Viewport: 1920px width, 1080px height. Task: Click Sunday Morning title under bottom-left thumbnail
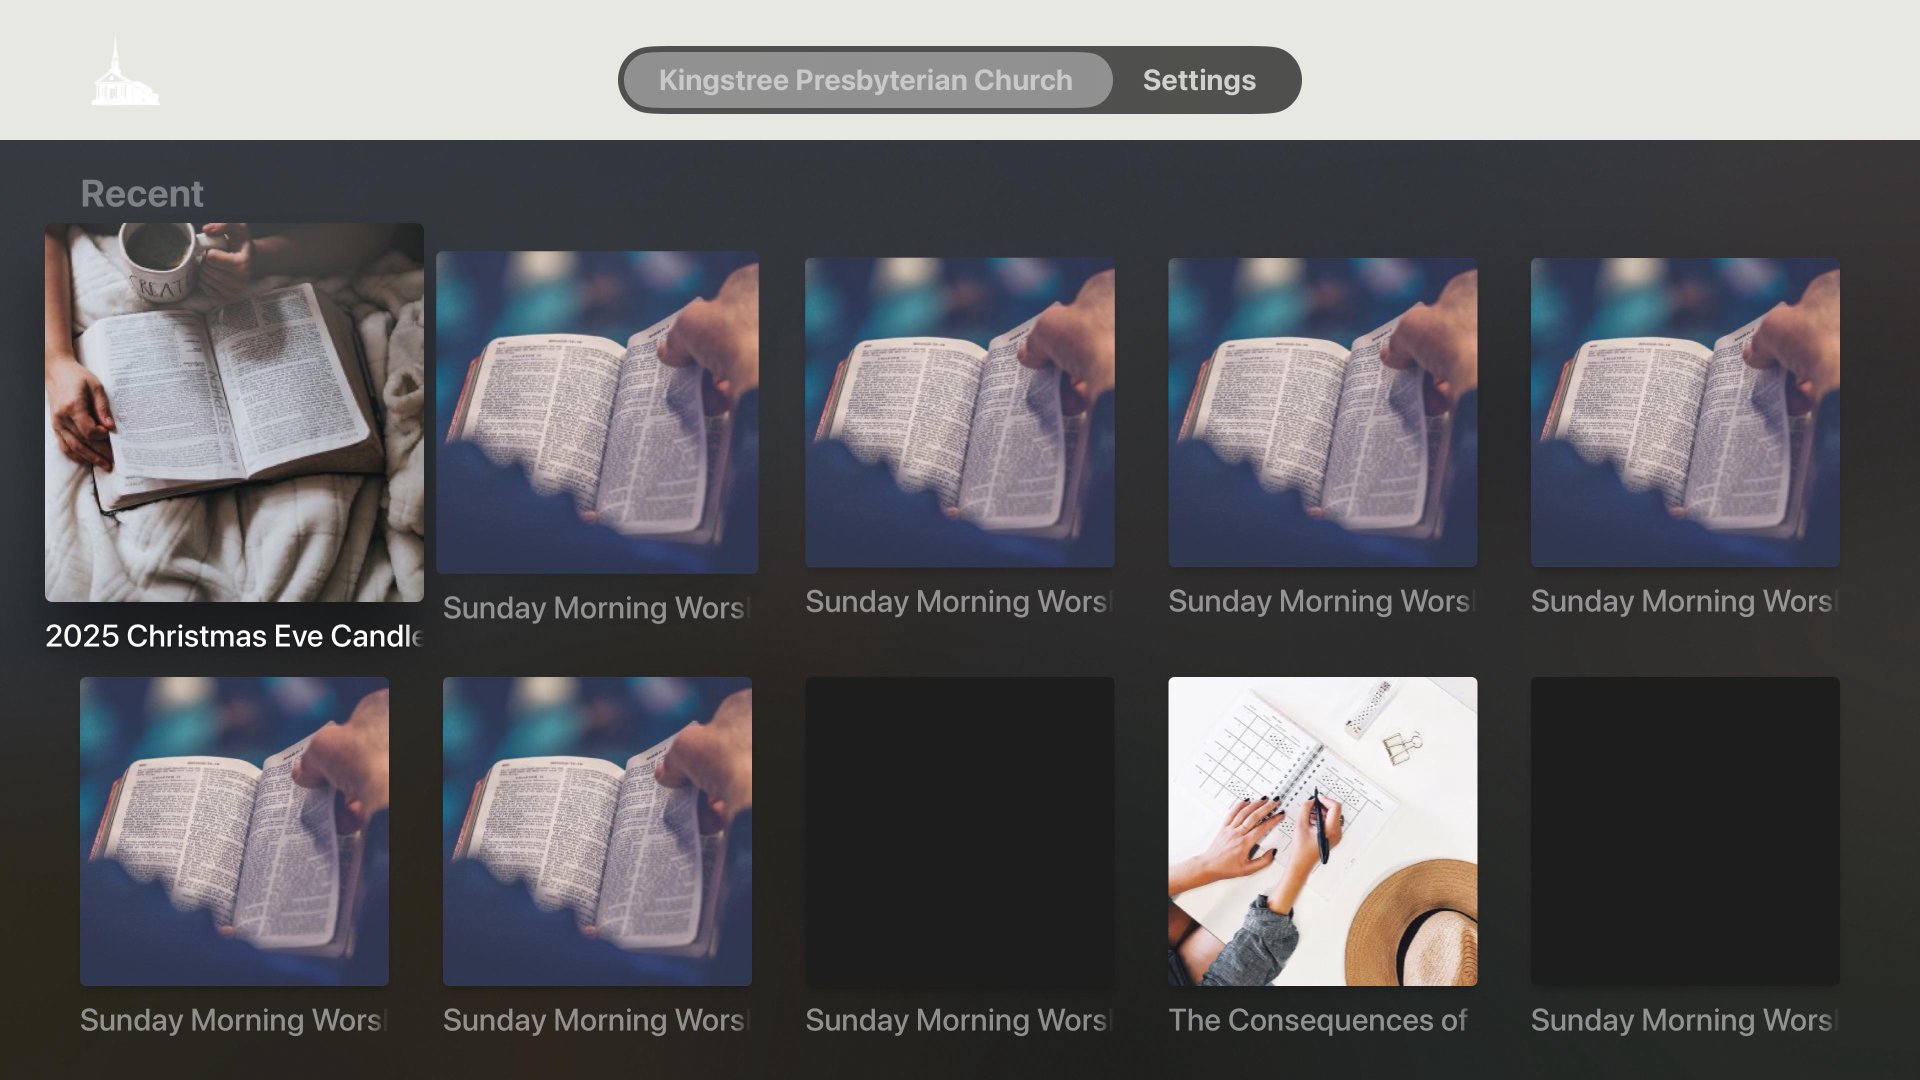point(232,1020)
